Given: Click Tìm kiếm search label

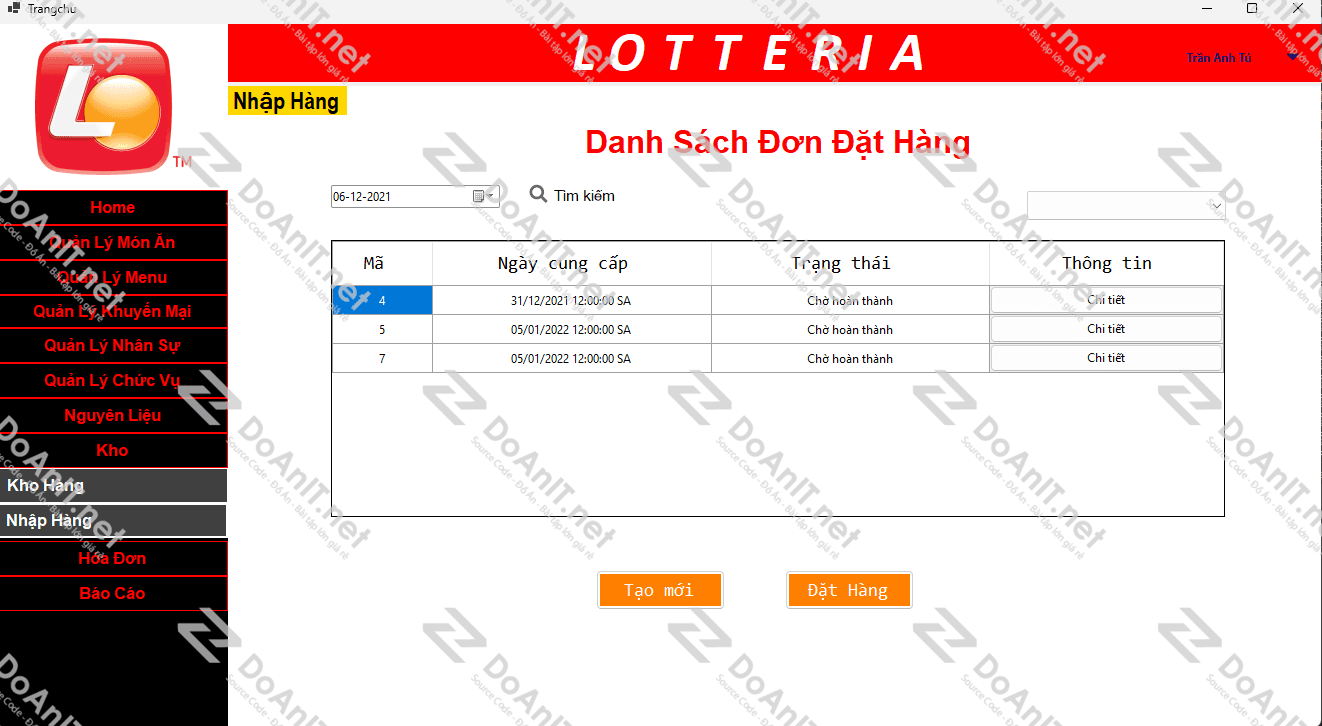Looking at the screenshot, I should click(x=584, y=196).
